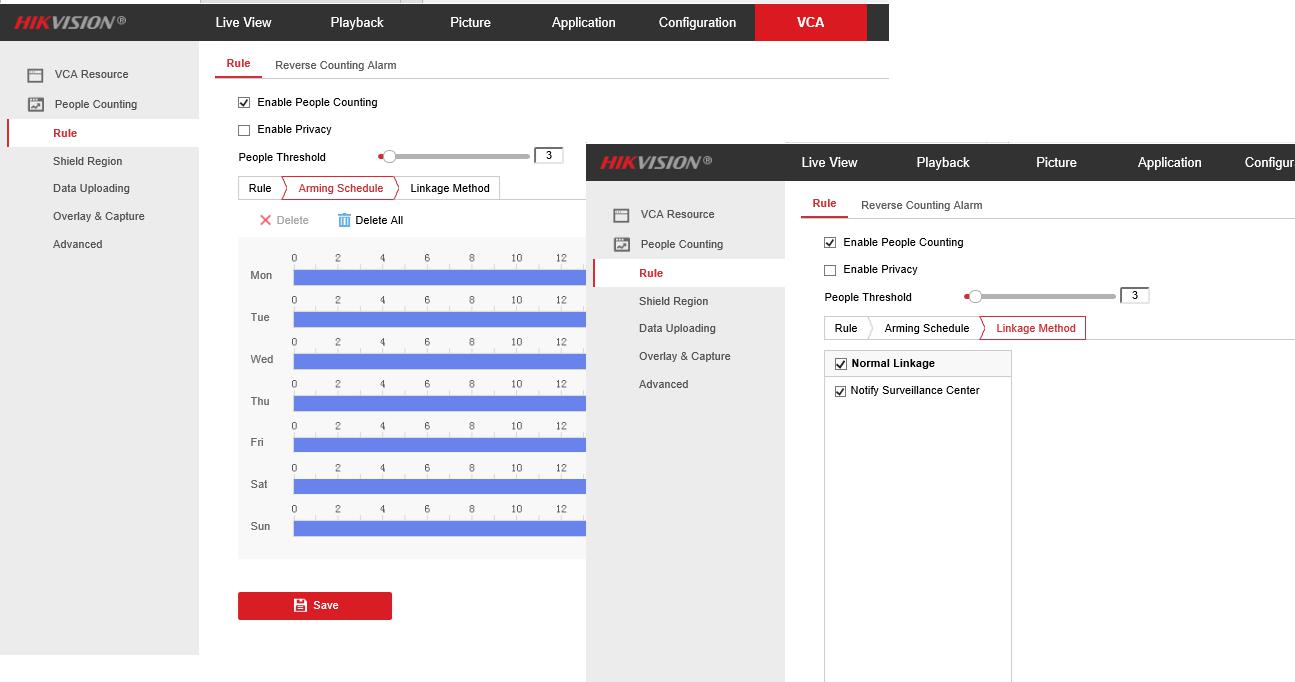Image resolution: width=1295 pixels, height=682 pixels.
Task: Click the People Threshold value field in back window
Action: (x=549, y=156)
